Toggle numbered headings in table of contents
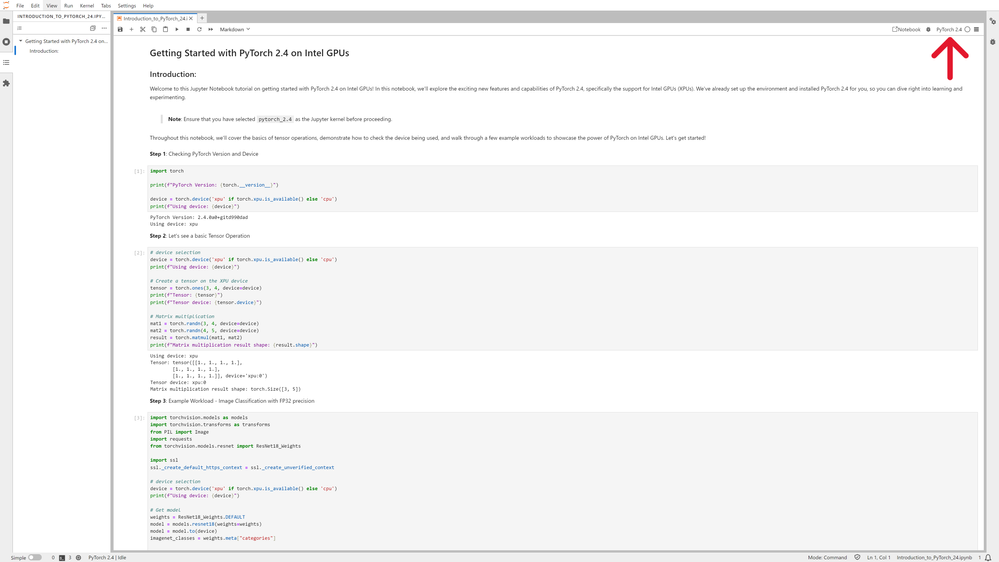This screenshot has height=562, width=999. click(19, 28)
